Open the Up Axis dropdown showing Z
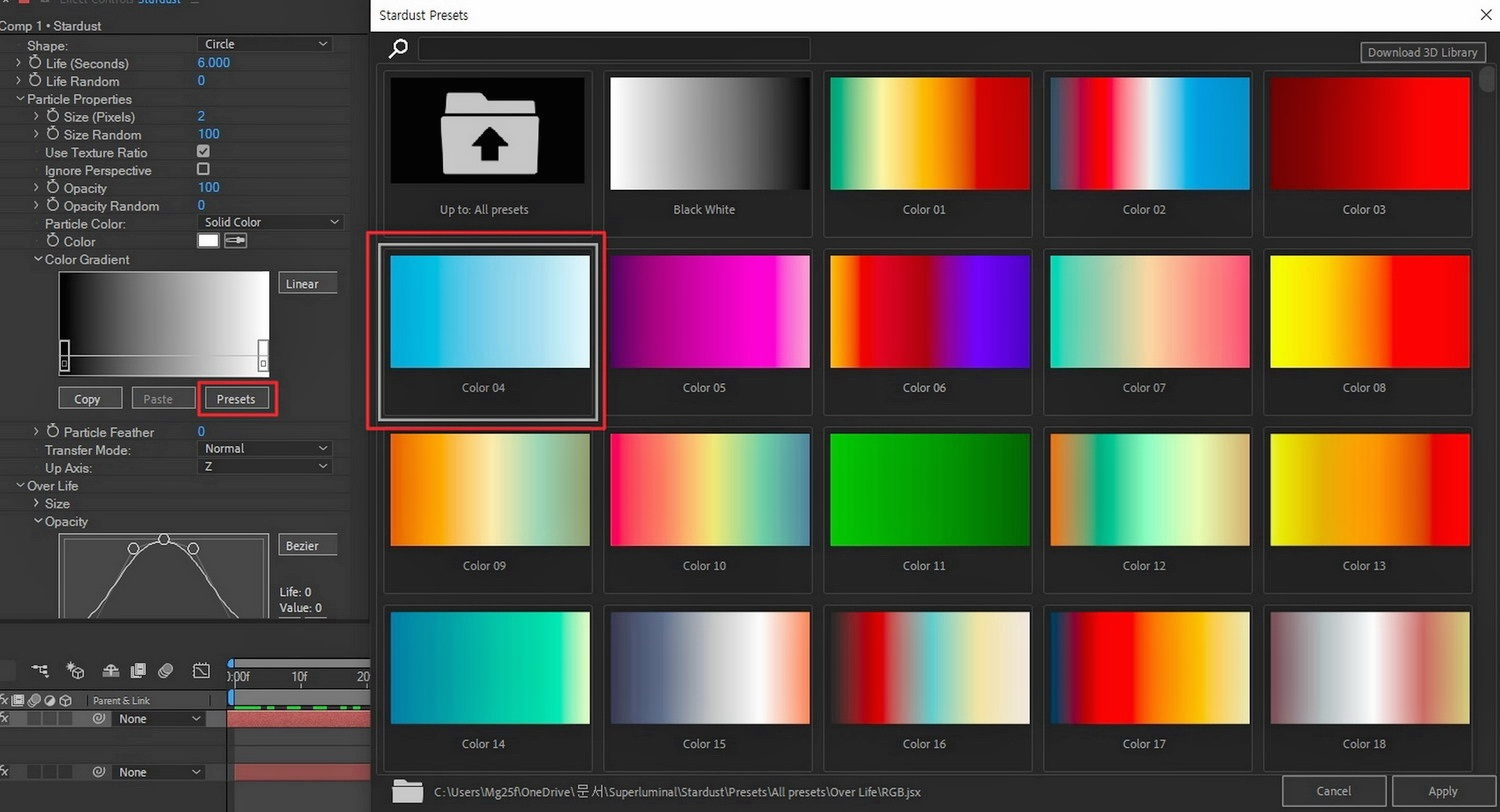1500x812 pixels. click(x=264, y=467)
